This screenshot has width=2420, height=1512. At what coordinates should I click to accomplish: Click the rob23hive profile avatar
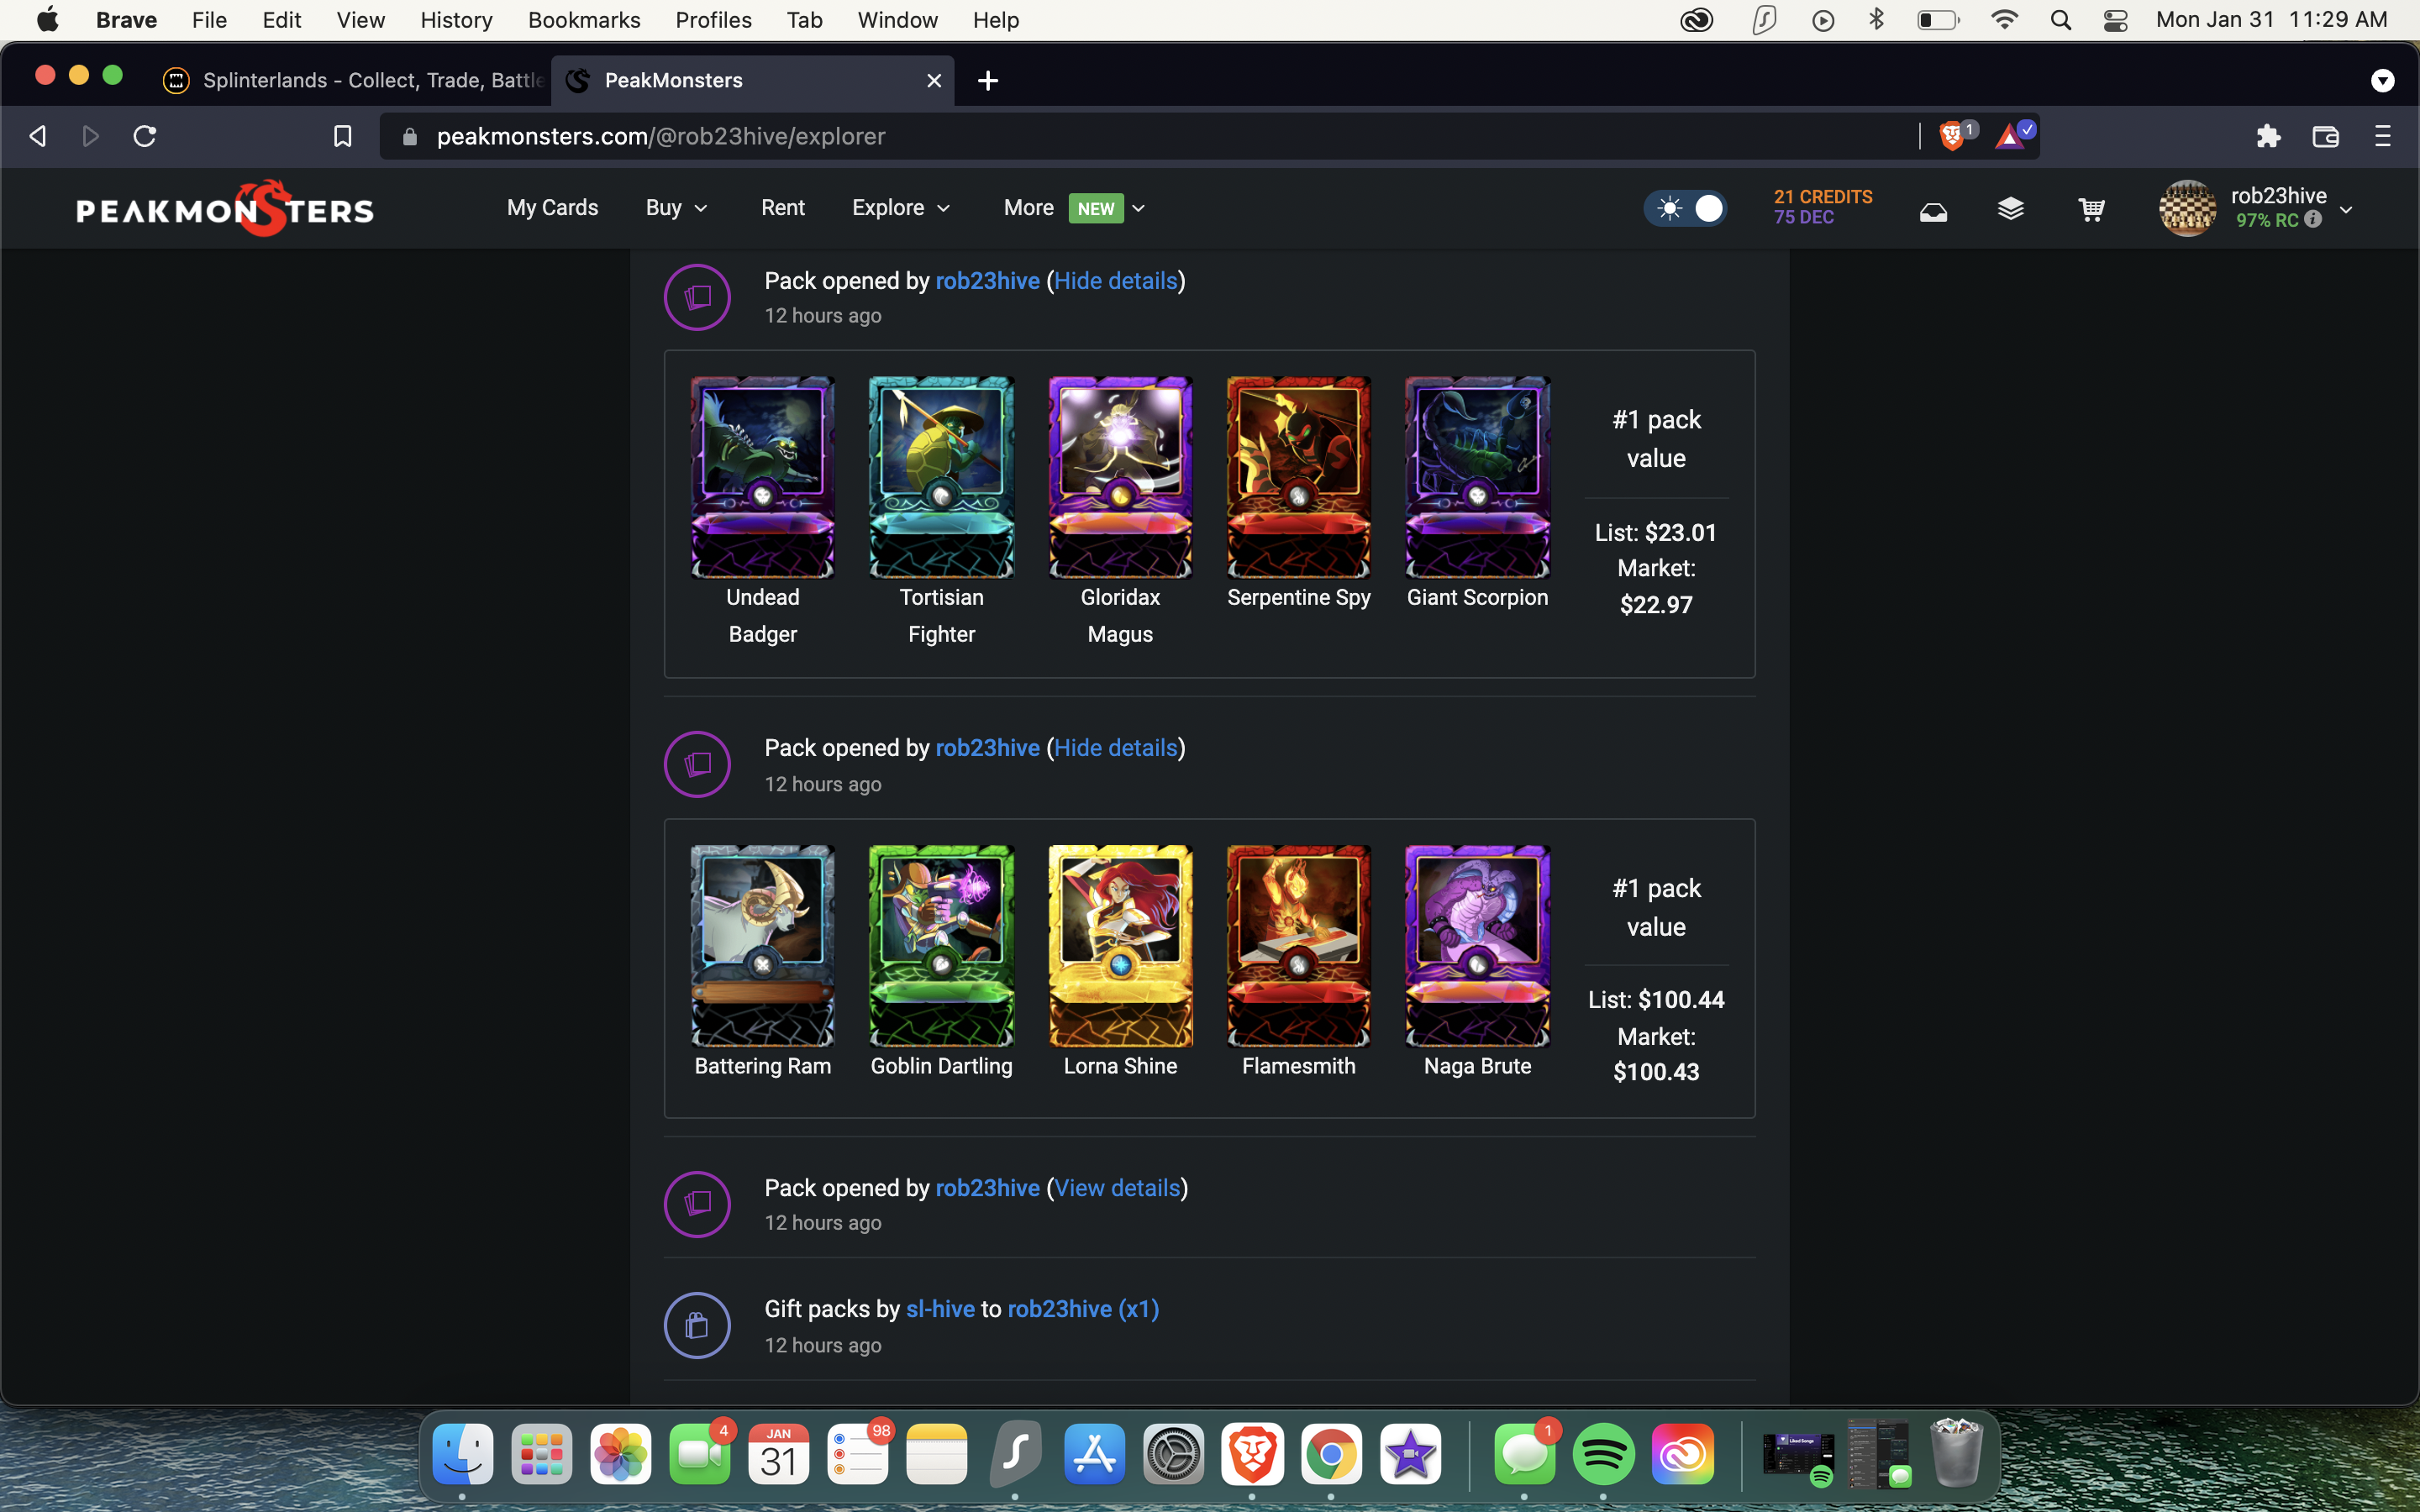(2187, 208)
